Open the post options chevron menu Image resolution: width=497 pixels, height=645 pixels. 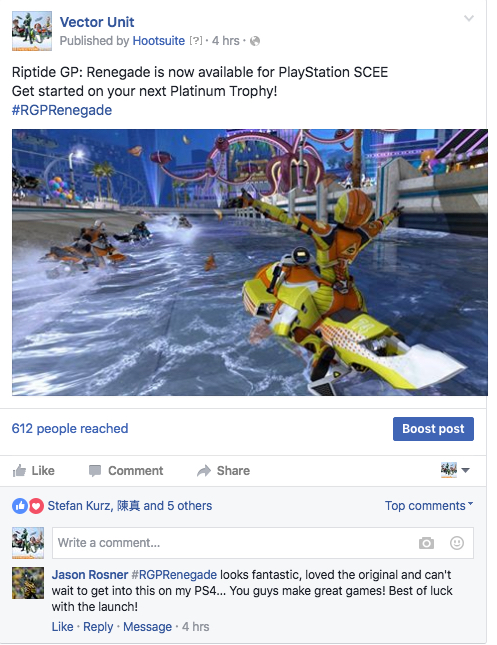point(469,18)
